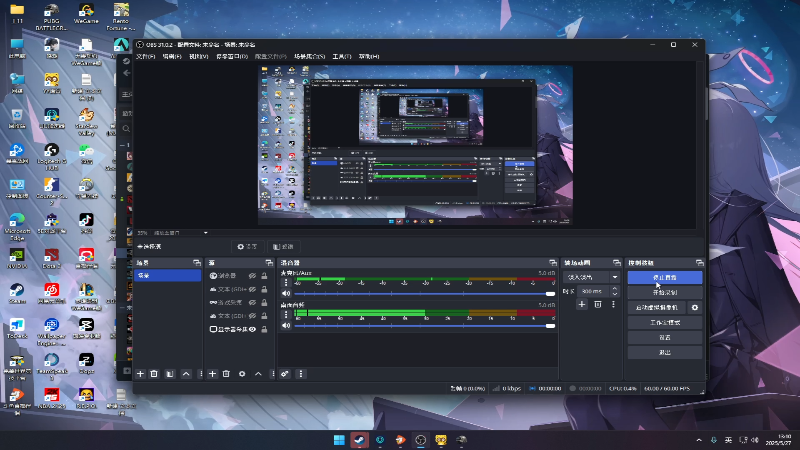Move scene up with arrow icon

tap(186, 374)
